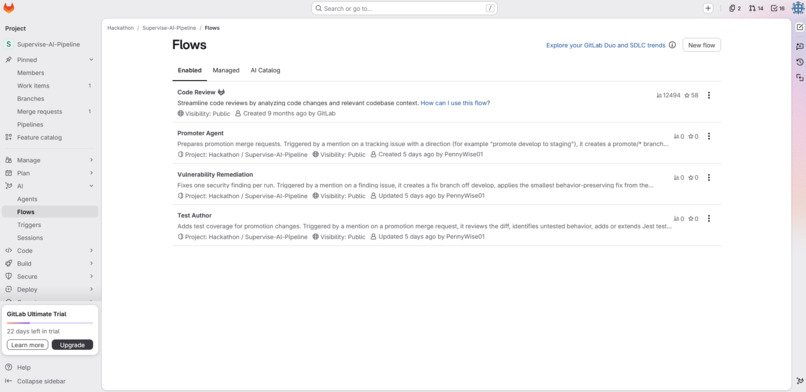Open the Test Author flow title
This screenshot has width=806, height=392.
194,215
